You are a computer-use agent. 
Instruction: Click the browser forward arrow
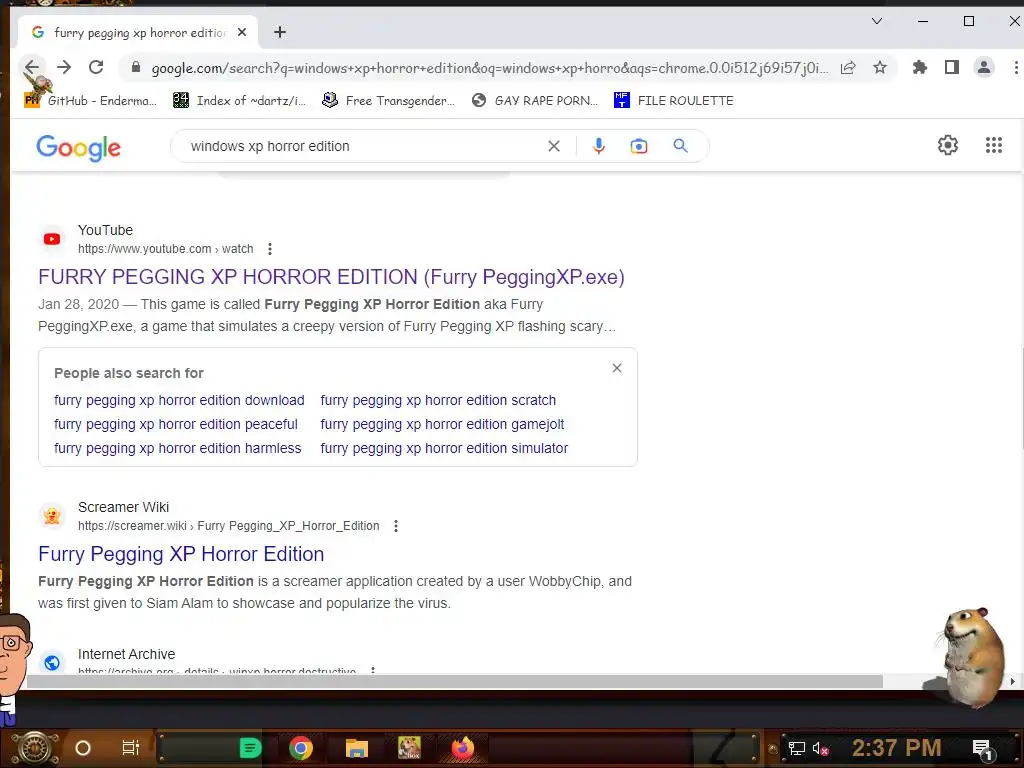(x=63, y=67)
